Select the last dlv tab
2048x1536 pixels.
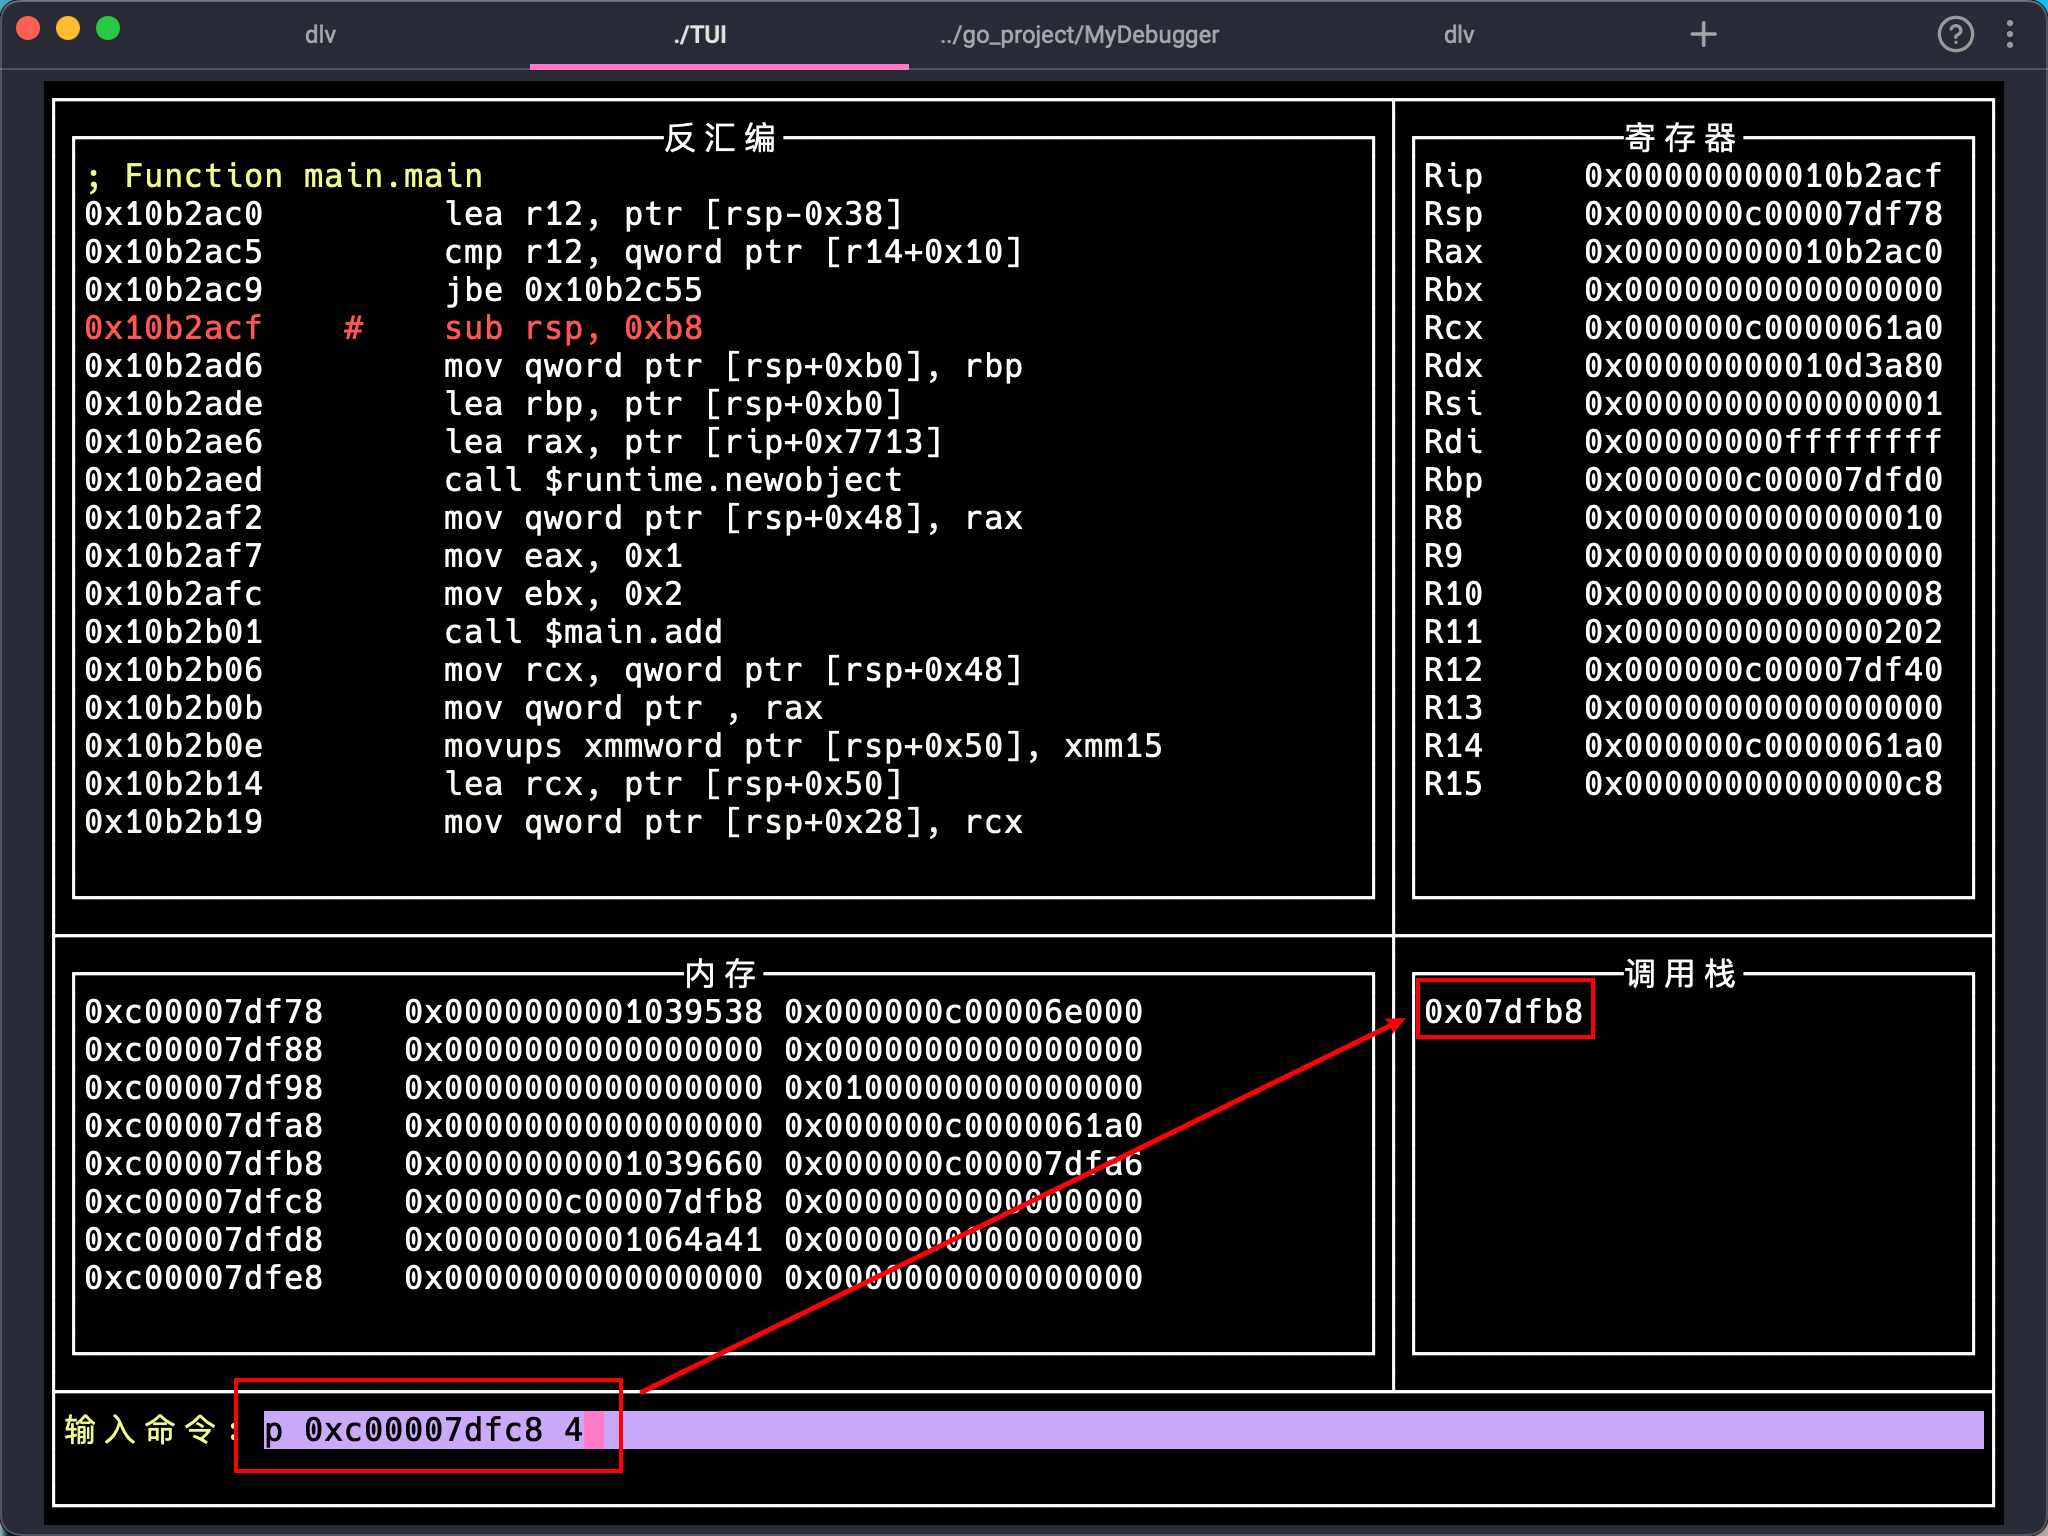[1458, 35]
